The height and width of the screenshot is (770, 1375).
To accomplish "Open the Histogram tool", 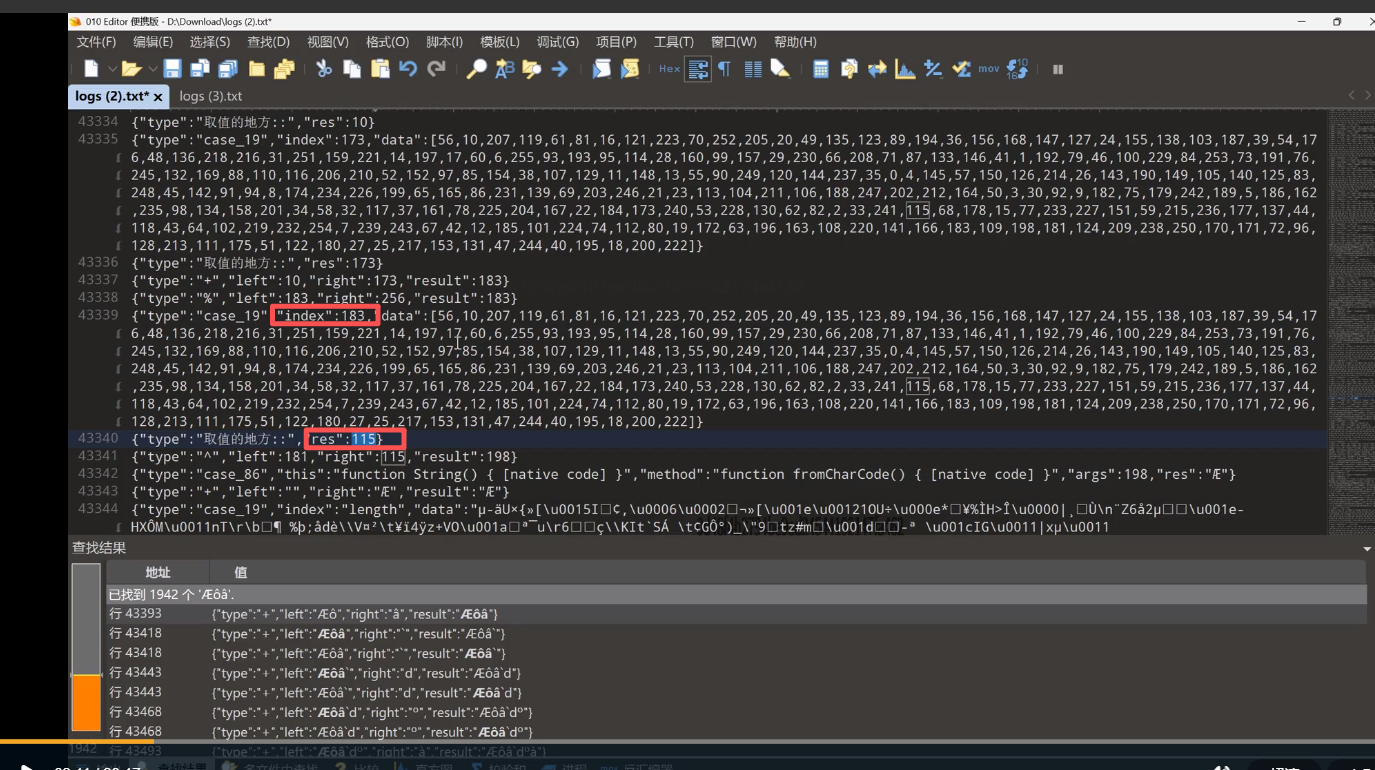I will 905,69.
